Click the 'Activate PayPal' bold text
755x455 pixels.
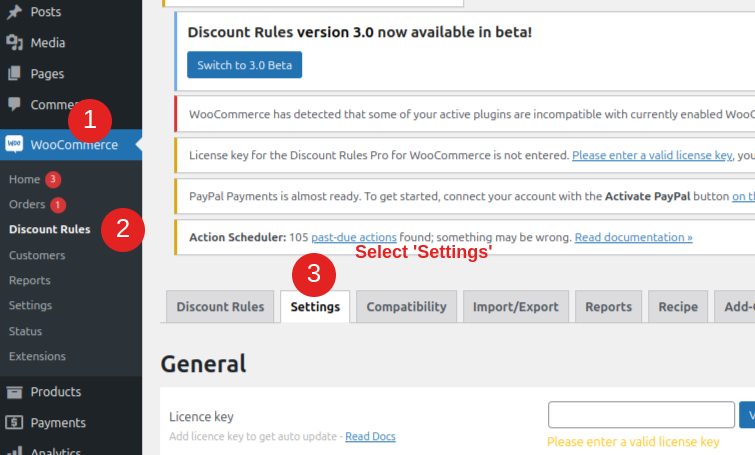pyautogui.click(x=648, y=196)
